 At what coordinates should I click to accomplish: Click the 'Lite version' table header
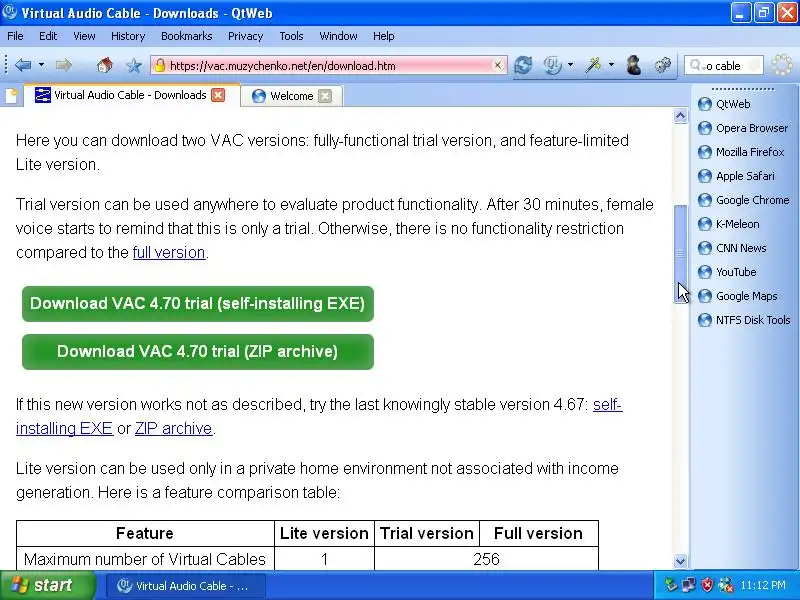coord(324,533)
